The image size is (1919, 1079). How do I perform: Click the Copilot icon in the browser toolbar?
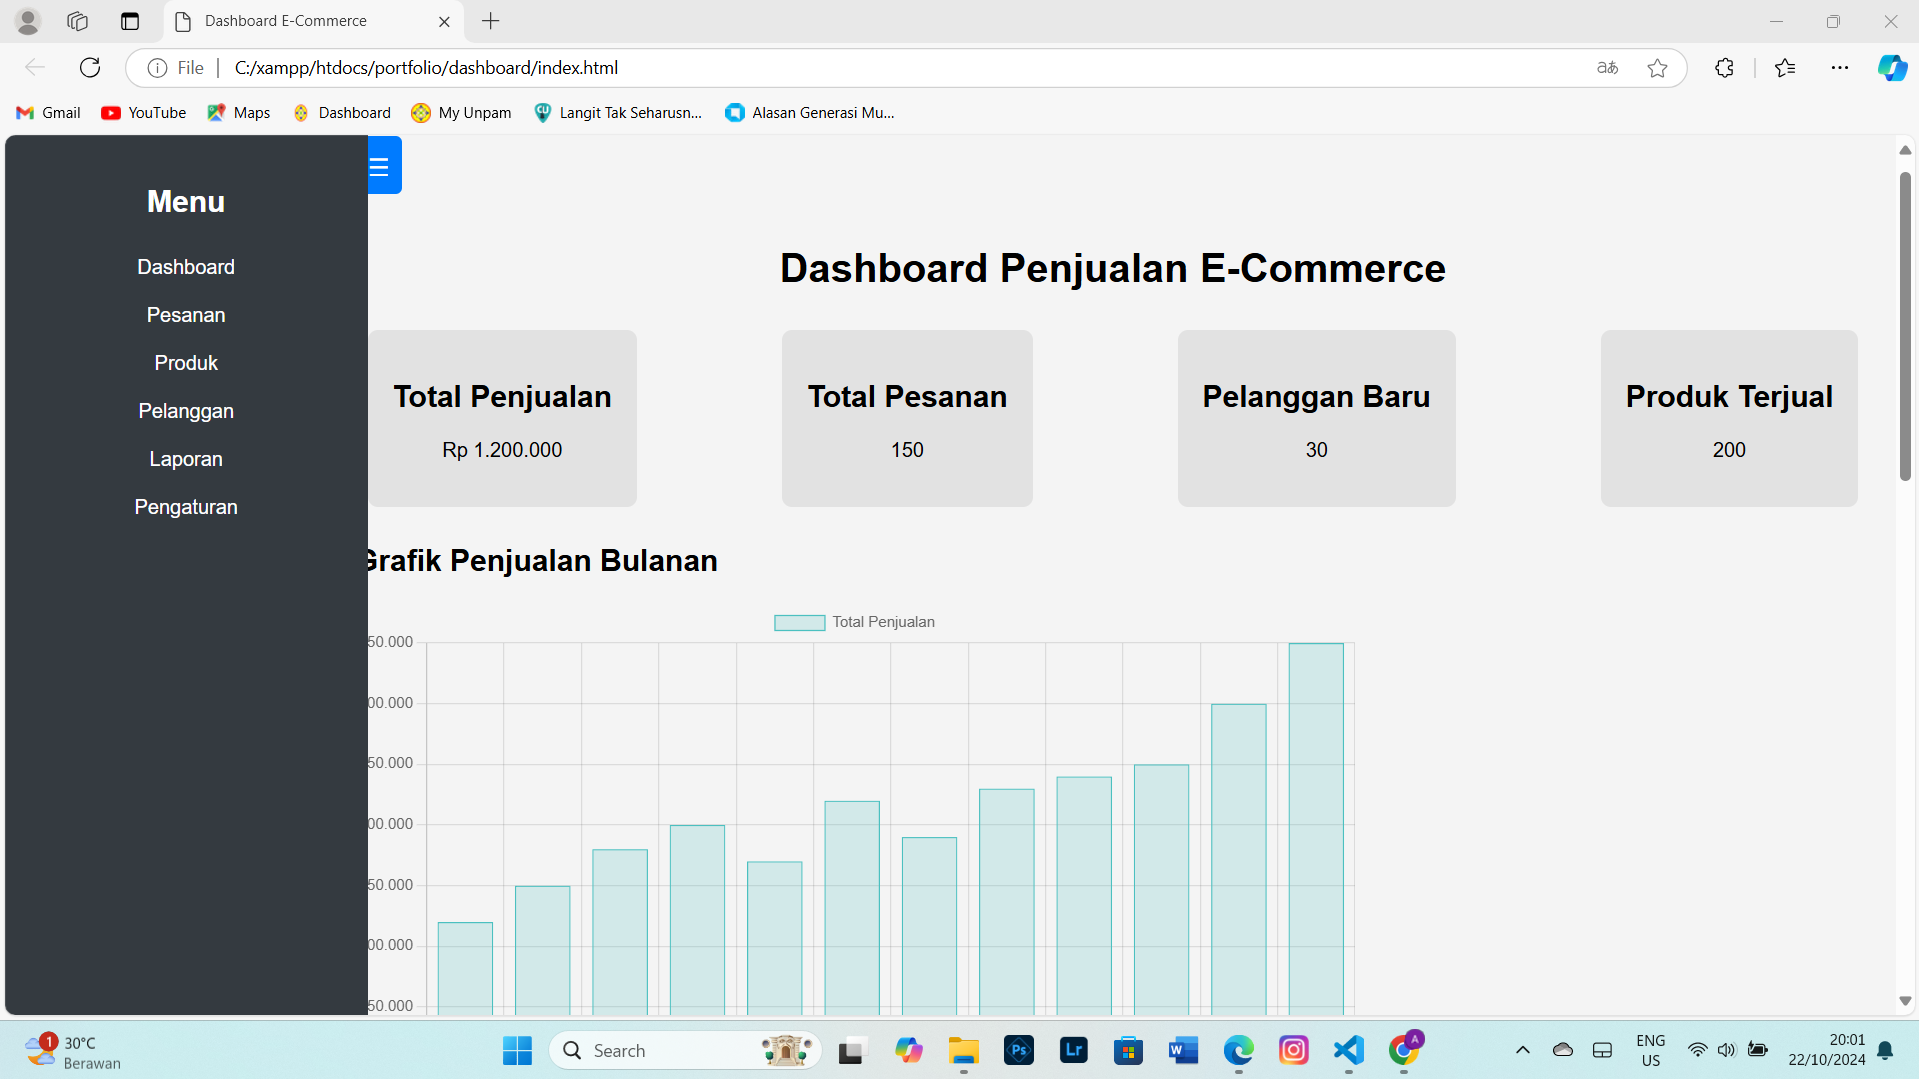pyautogui.click(x=1891, y=67)
